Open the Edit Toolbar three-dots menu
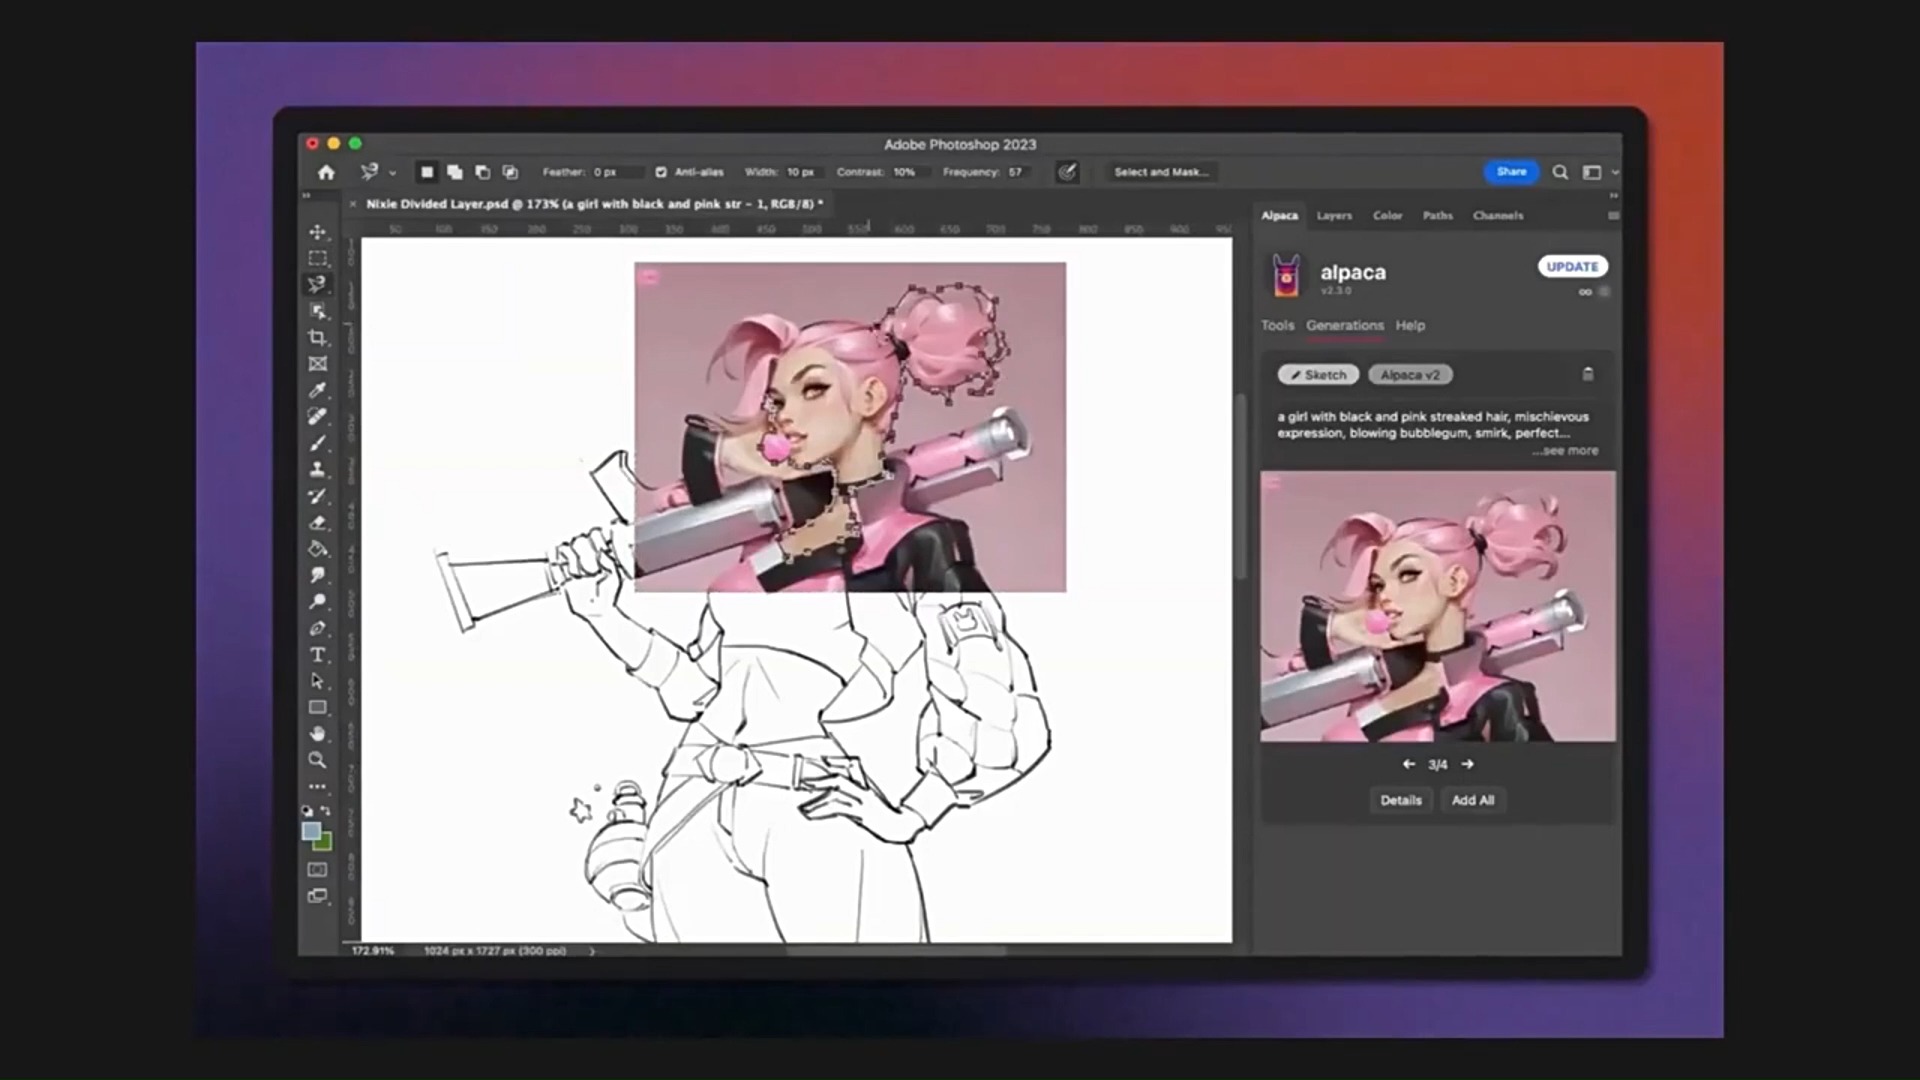Viewport: 1920px width, 1080px height. click(x=318, y=786)
